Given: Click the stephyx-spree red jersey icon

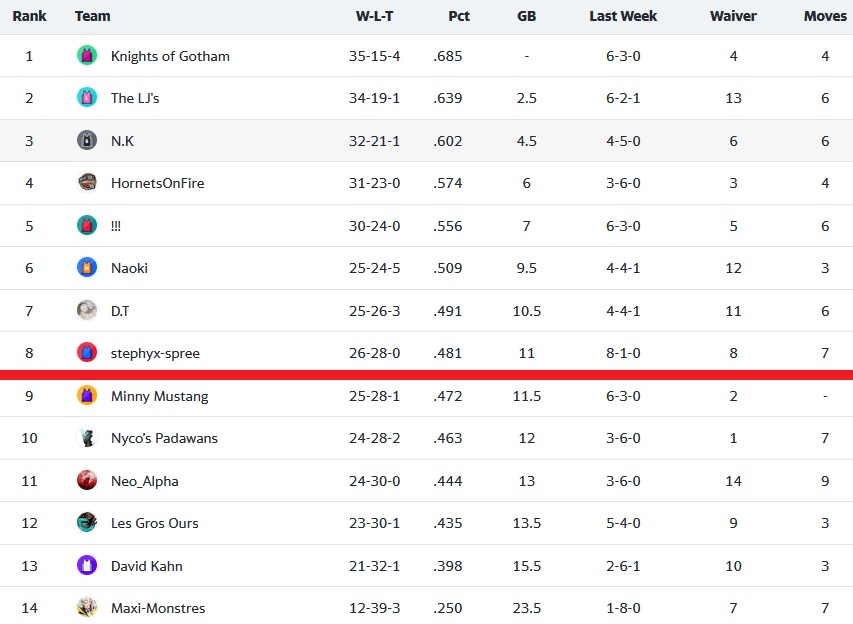Looking at the screenshot, I should [87, 353].
